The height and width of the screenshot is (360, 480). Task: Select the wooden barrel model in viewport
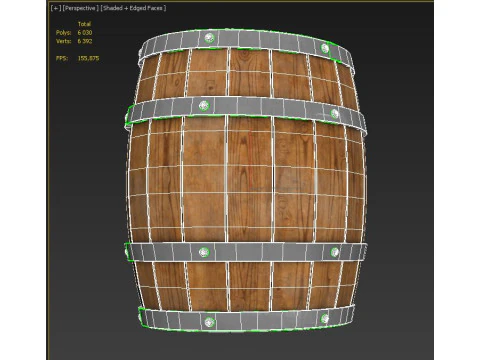[246, 180]
